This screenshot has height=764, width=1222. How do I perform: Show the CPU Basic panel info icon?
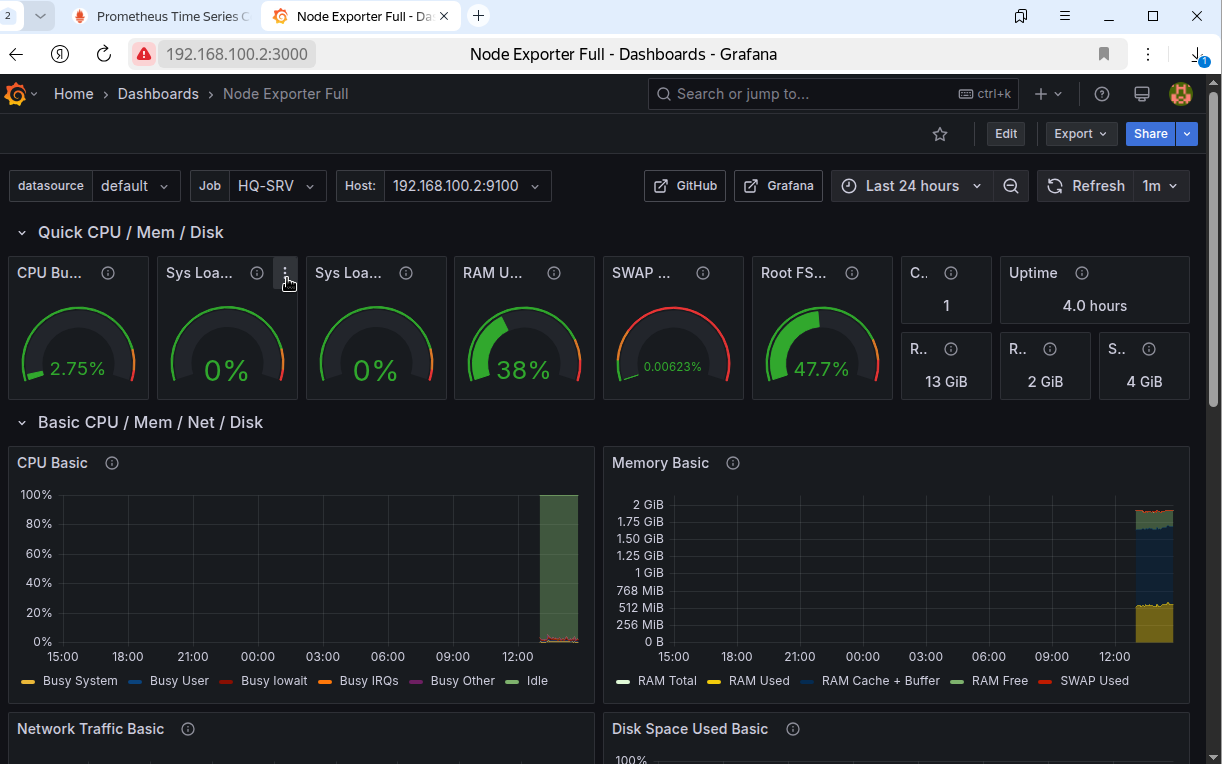112,463
